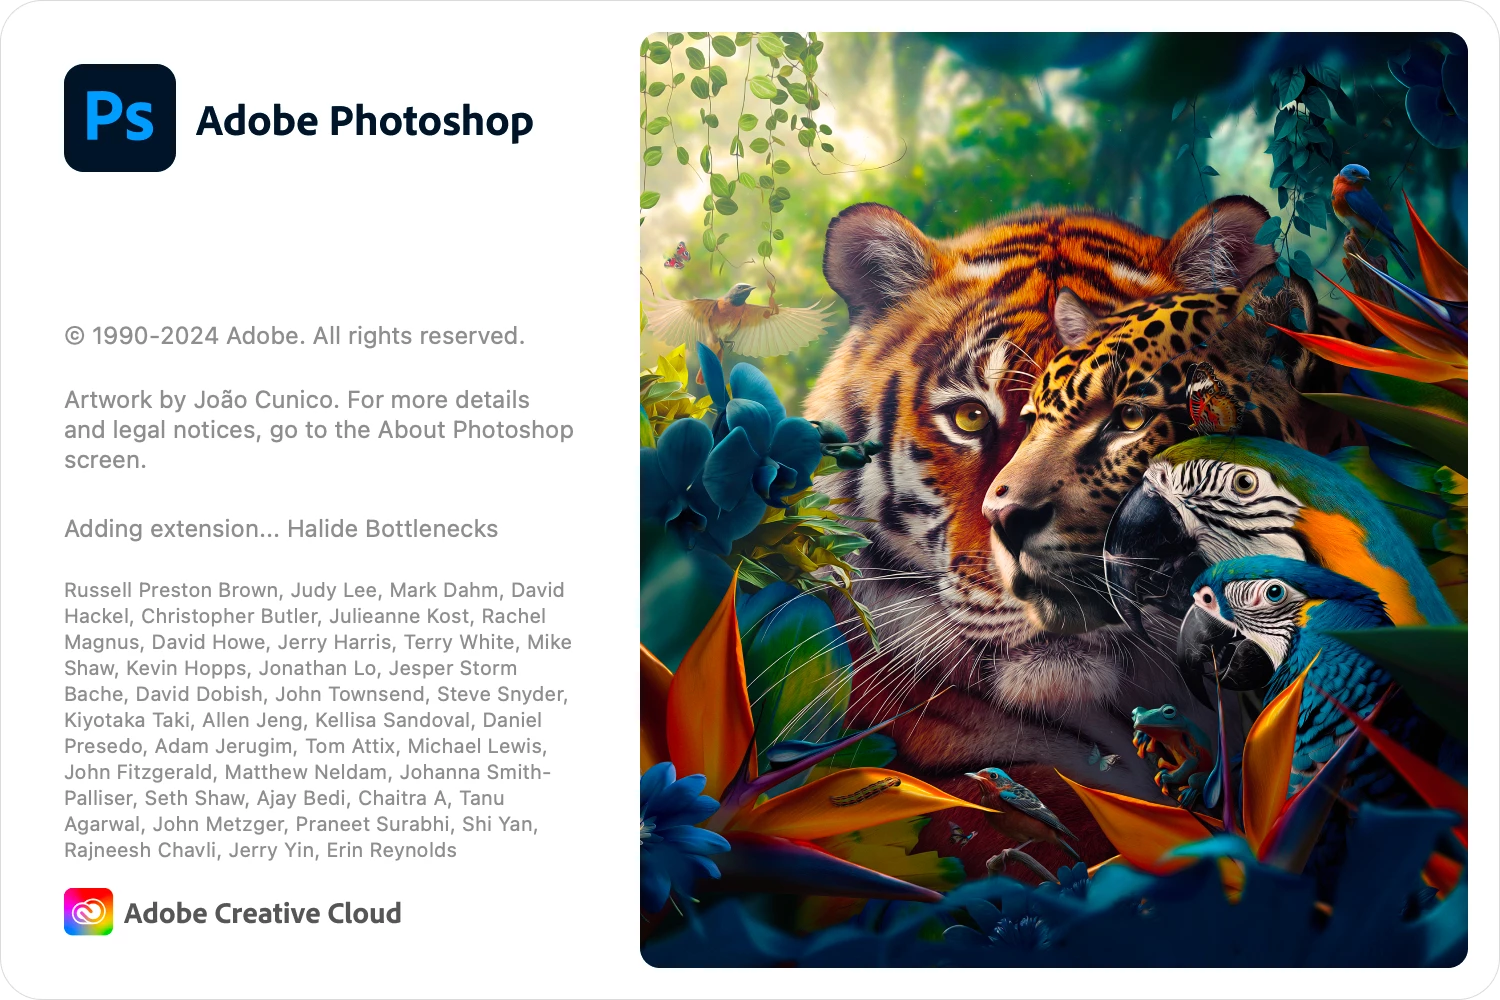Click the name Julieanne Kost in credits

[x=399, y=616]
